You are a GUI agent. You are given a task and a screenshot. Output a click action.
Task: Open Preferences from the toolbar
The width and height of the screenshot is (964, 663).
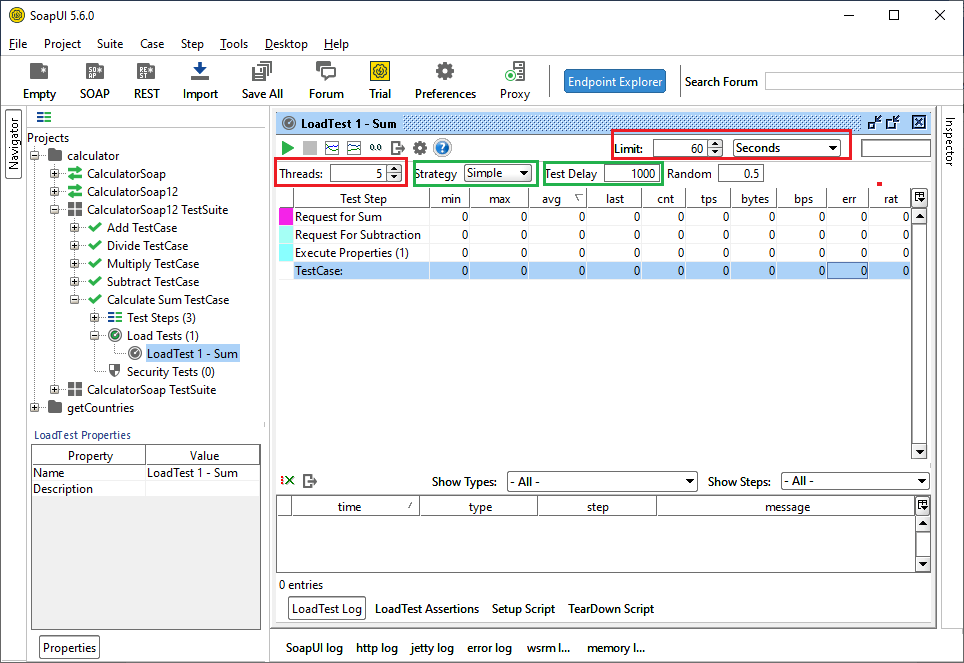(x=445, y=72)
